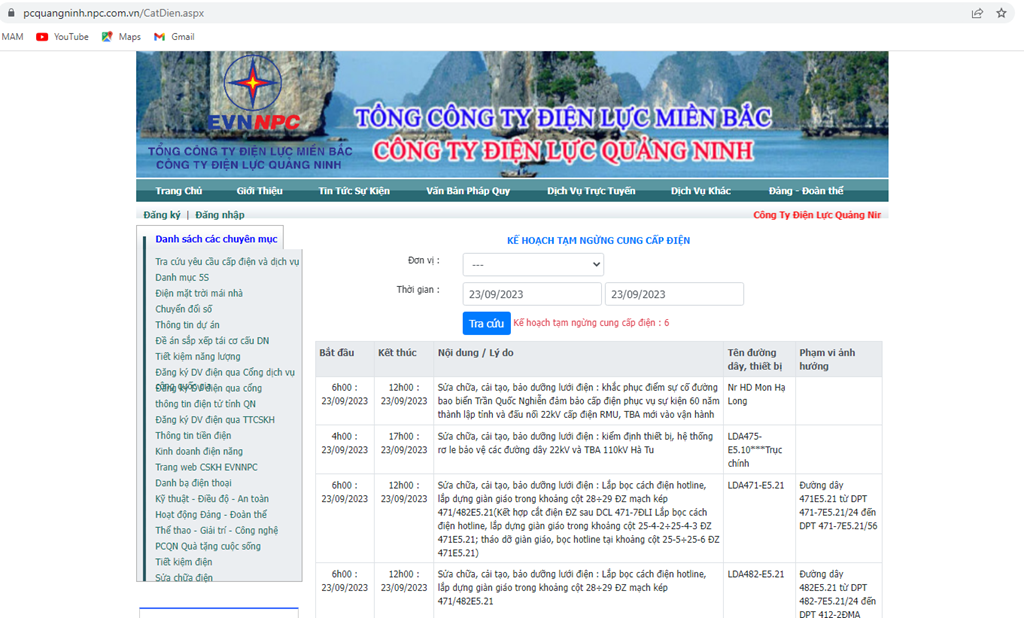
Task: Open the Dịch Vụ Trực Tuyến menu
Action: coord(591,191)
